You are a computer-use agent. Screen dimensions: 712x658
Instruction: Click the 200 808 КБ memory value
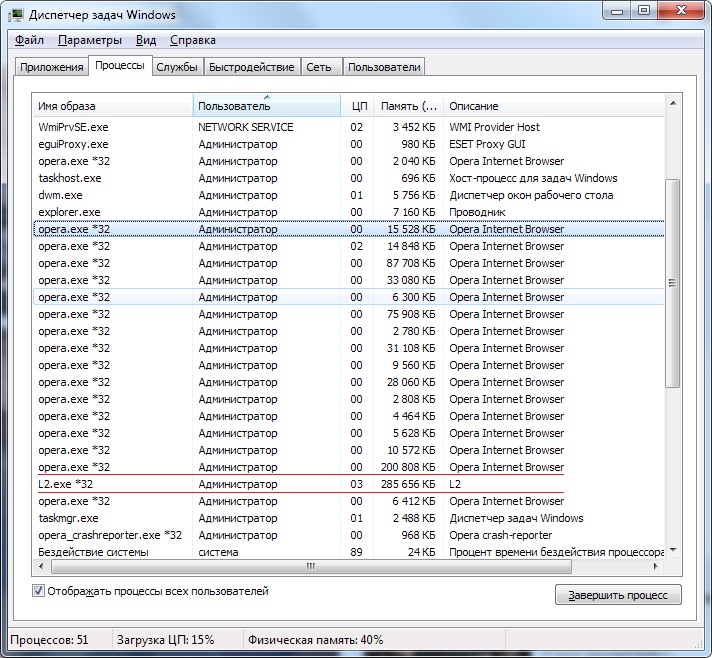(408, 467)
